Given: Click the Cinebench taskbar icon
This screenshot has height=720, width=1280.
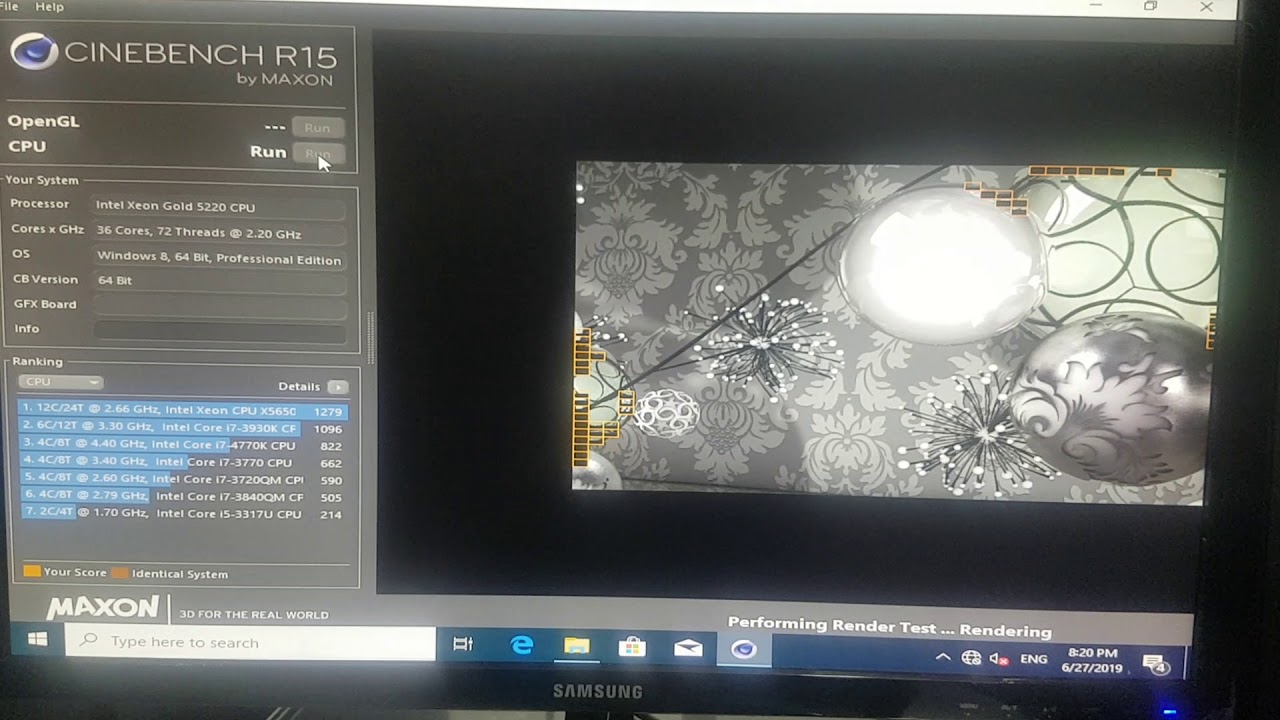Looking at the screenshot, I should 743,649.
